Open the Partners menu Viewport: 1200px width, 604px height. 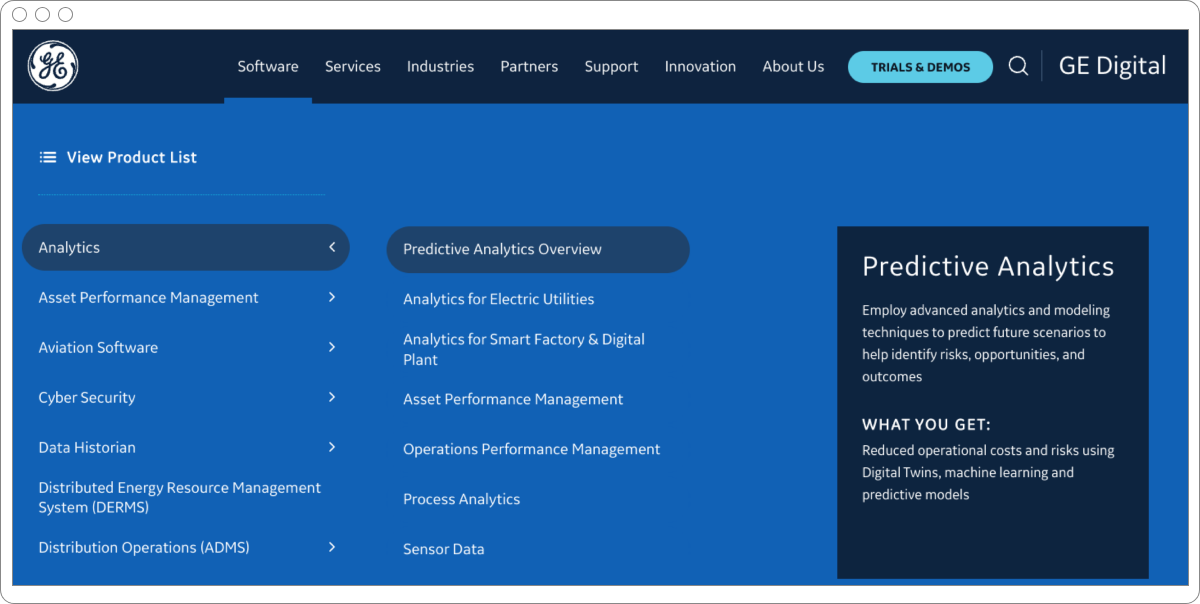click(529, 66)
